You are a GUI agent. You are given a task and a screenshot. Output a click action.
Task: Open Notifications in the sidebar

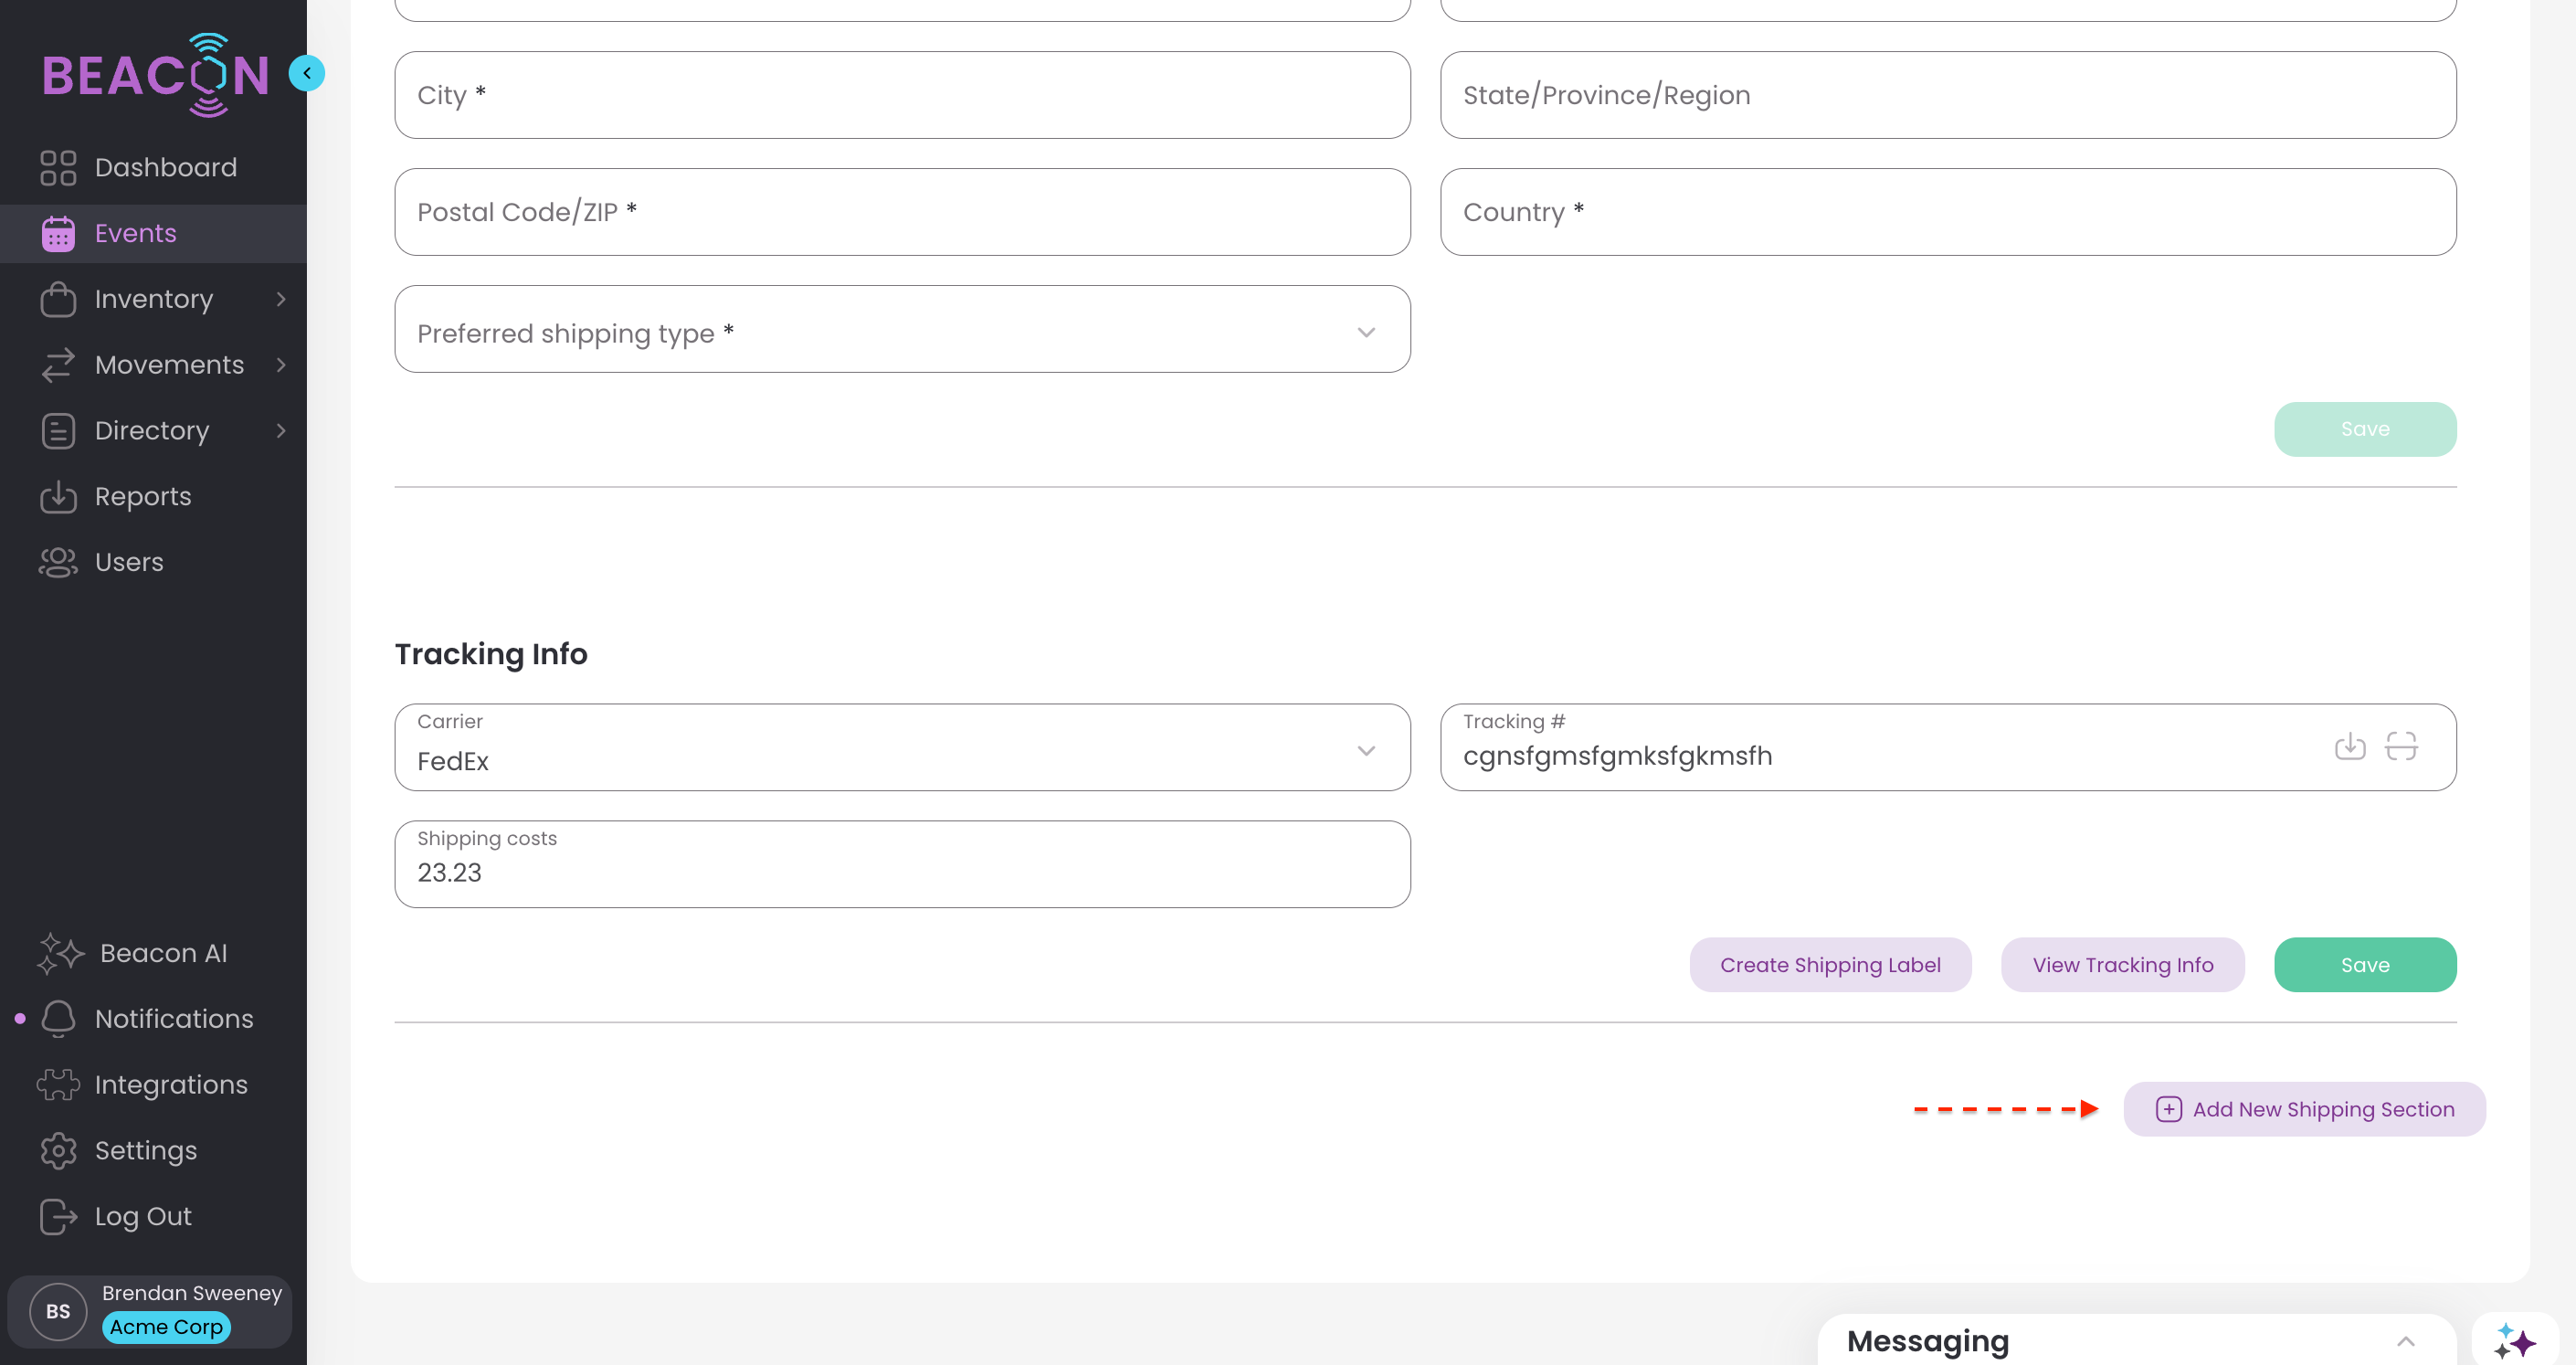(153, 1019)
